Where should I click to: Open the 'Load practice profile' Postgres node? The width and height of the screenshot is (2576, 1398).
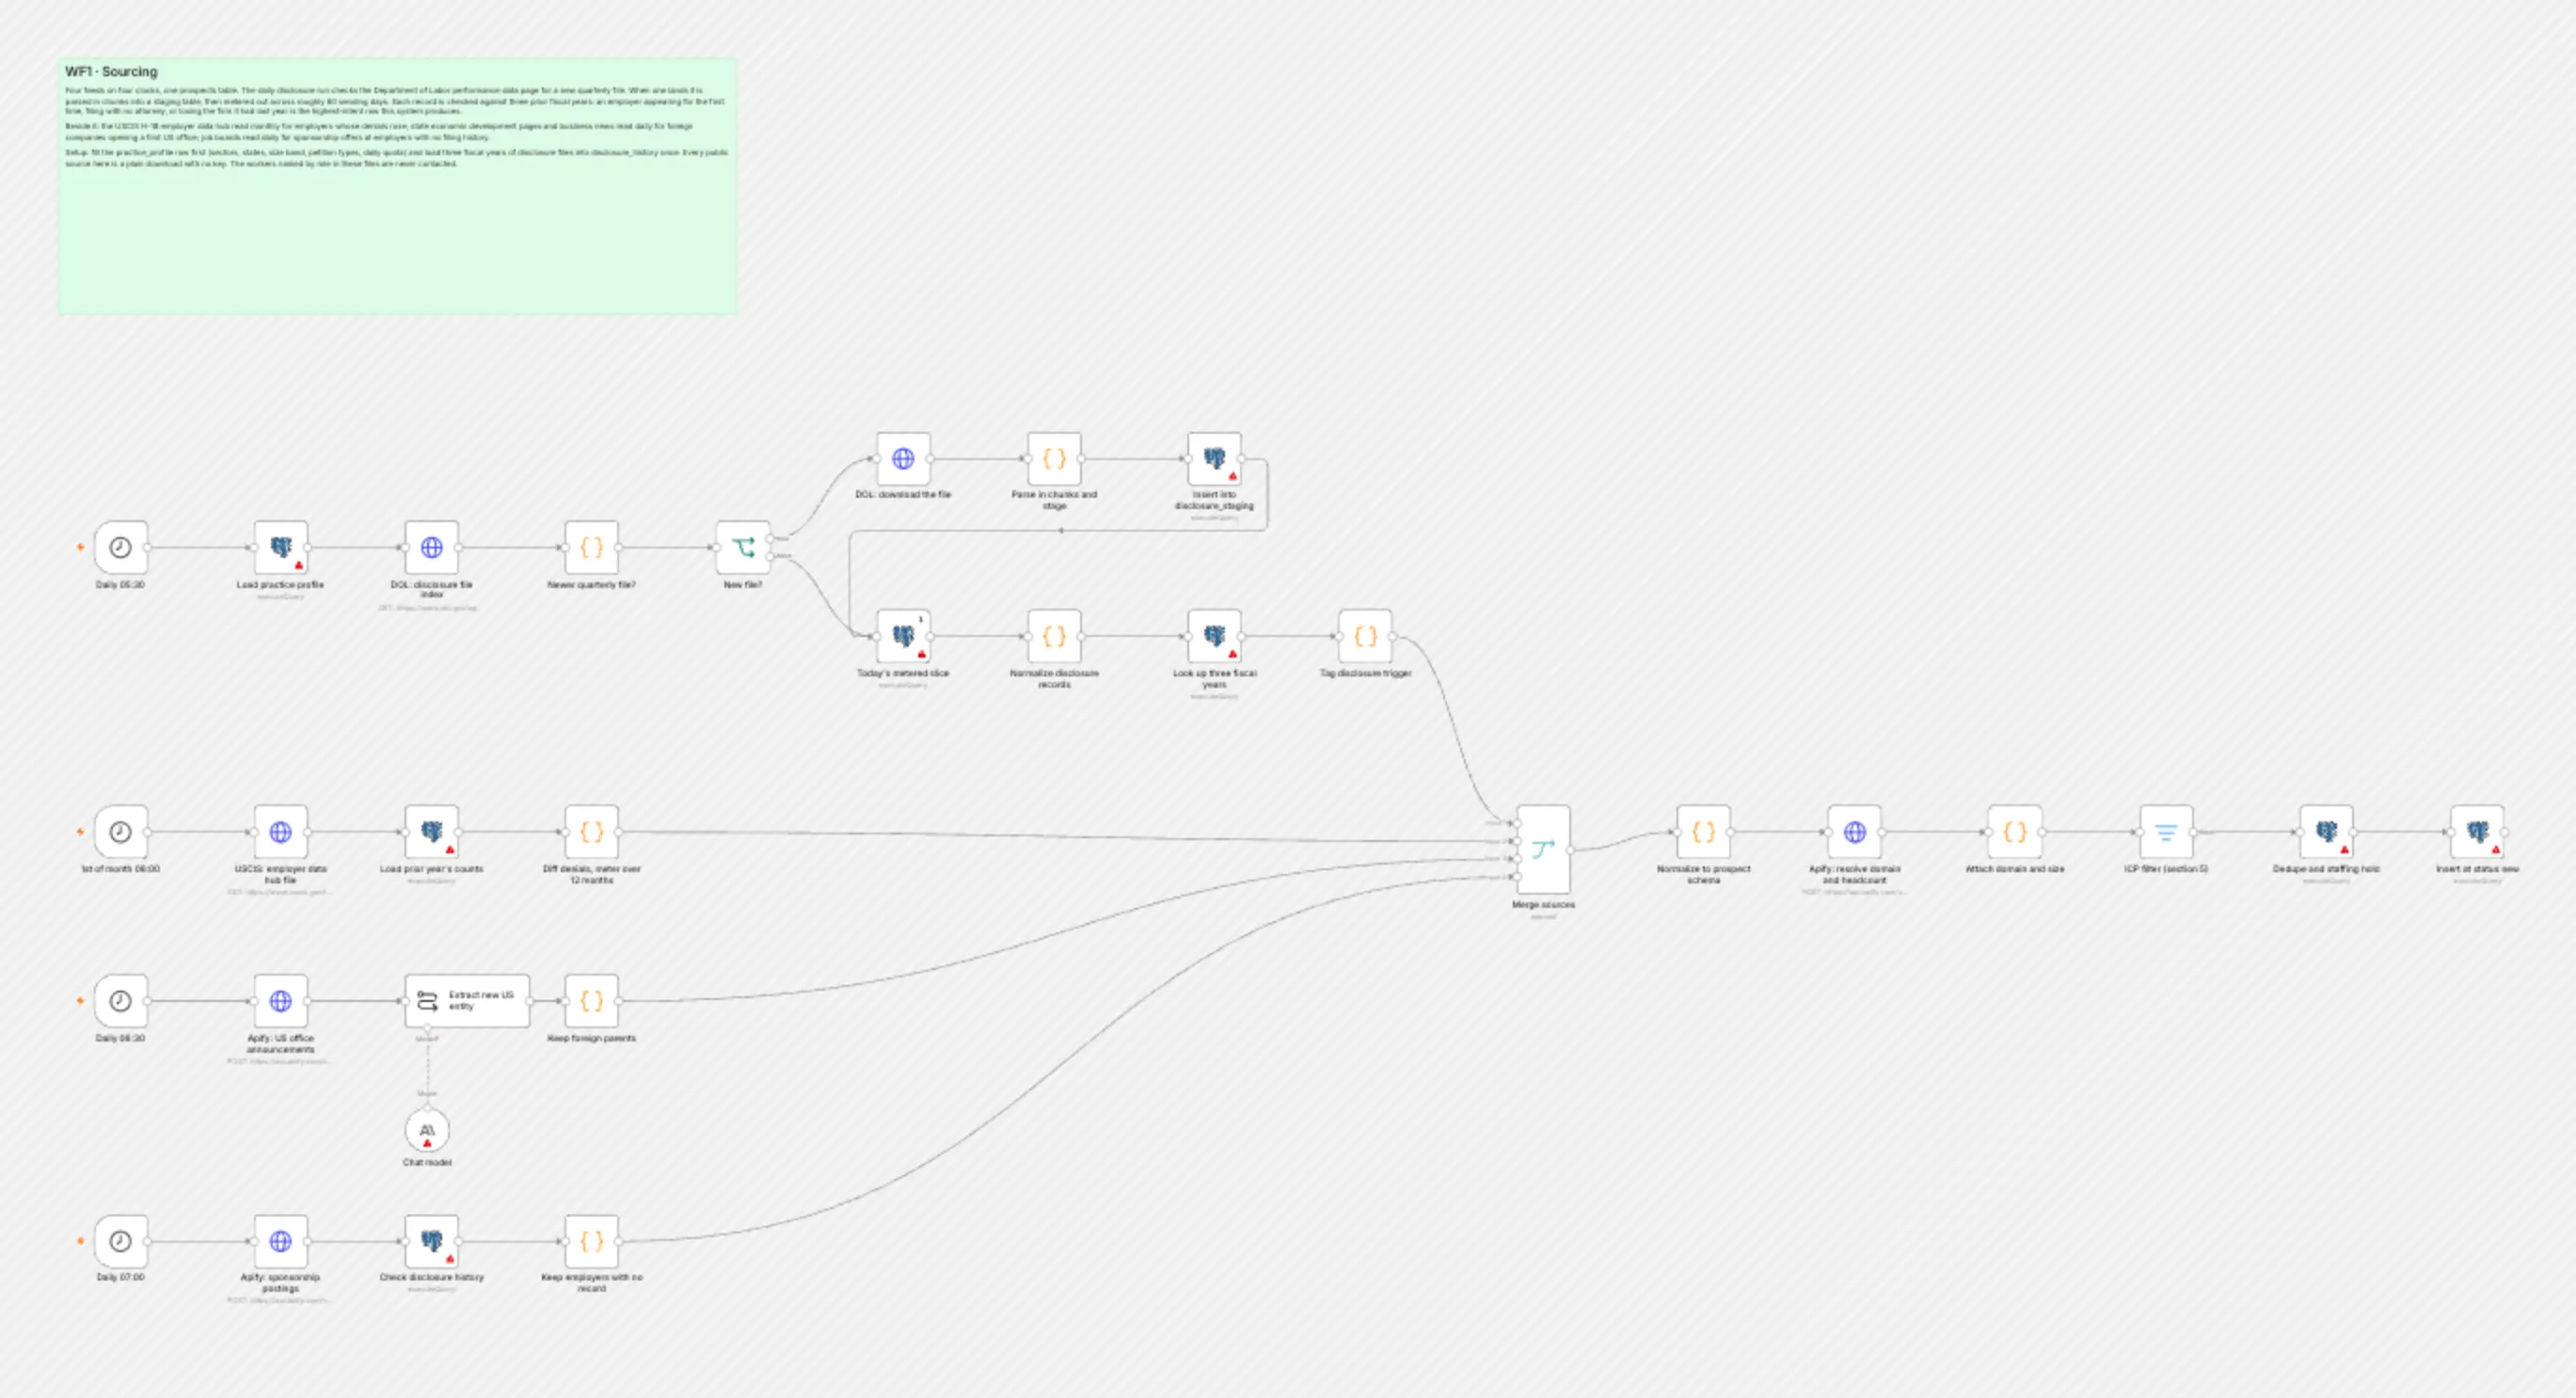point(281,547)
